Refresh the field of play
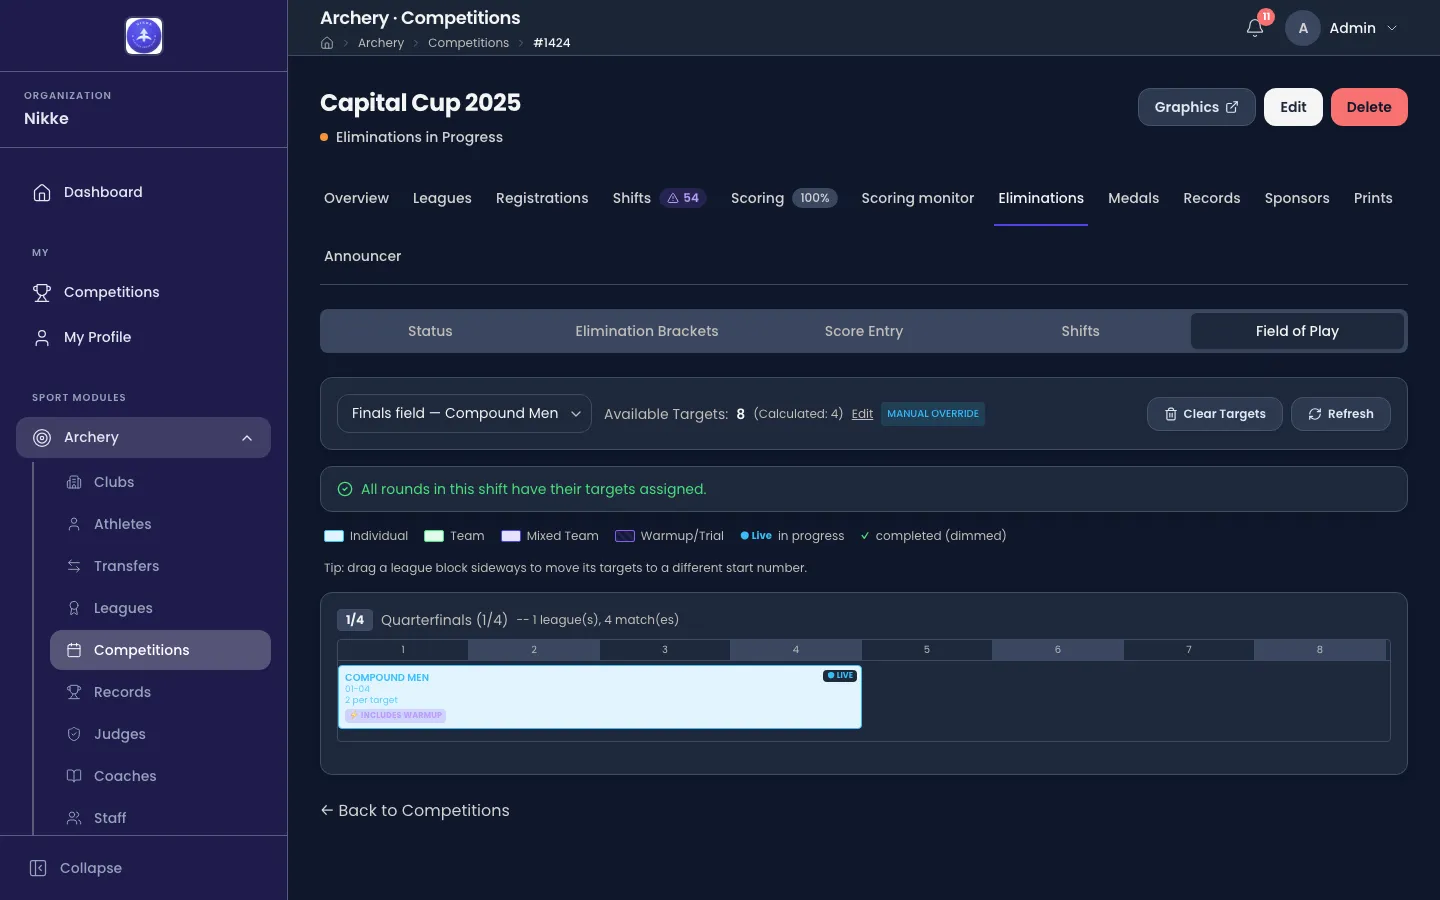This screenshot has height=900, width=1440. 1340,414
